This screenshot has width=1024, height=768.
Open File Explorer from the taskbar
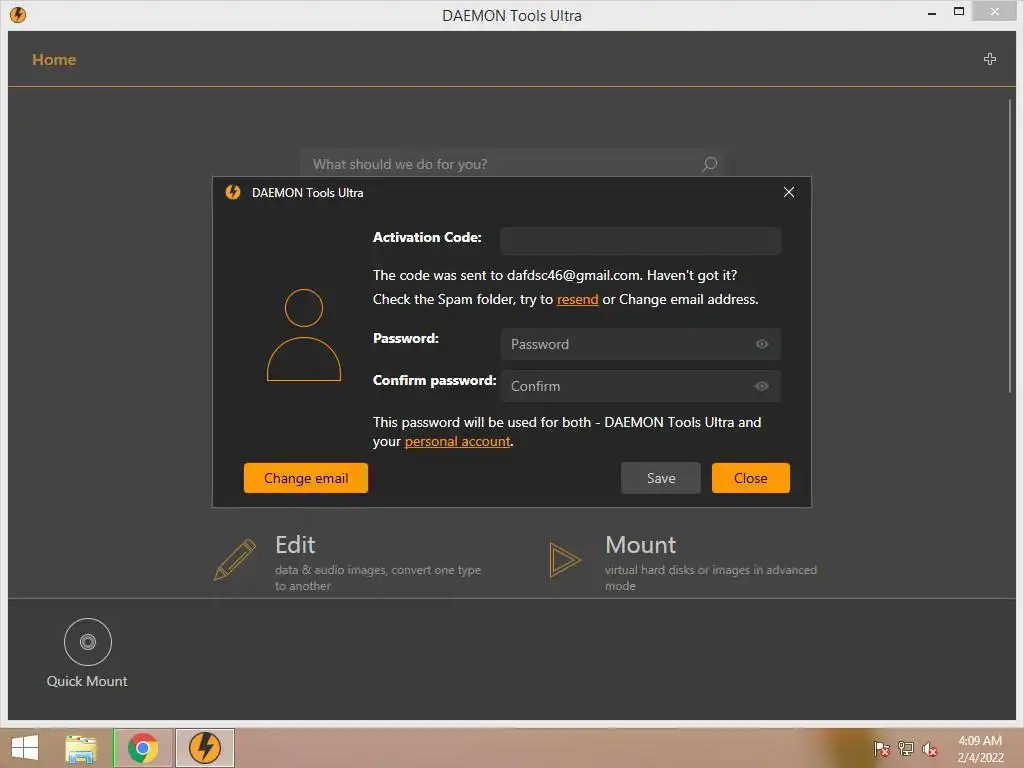point(81,748)
